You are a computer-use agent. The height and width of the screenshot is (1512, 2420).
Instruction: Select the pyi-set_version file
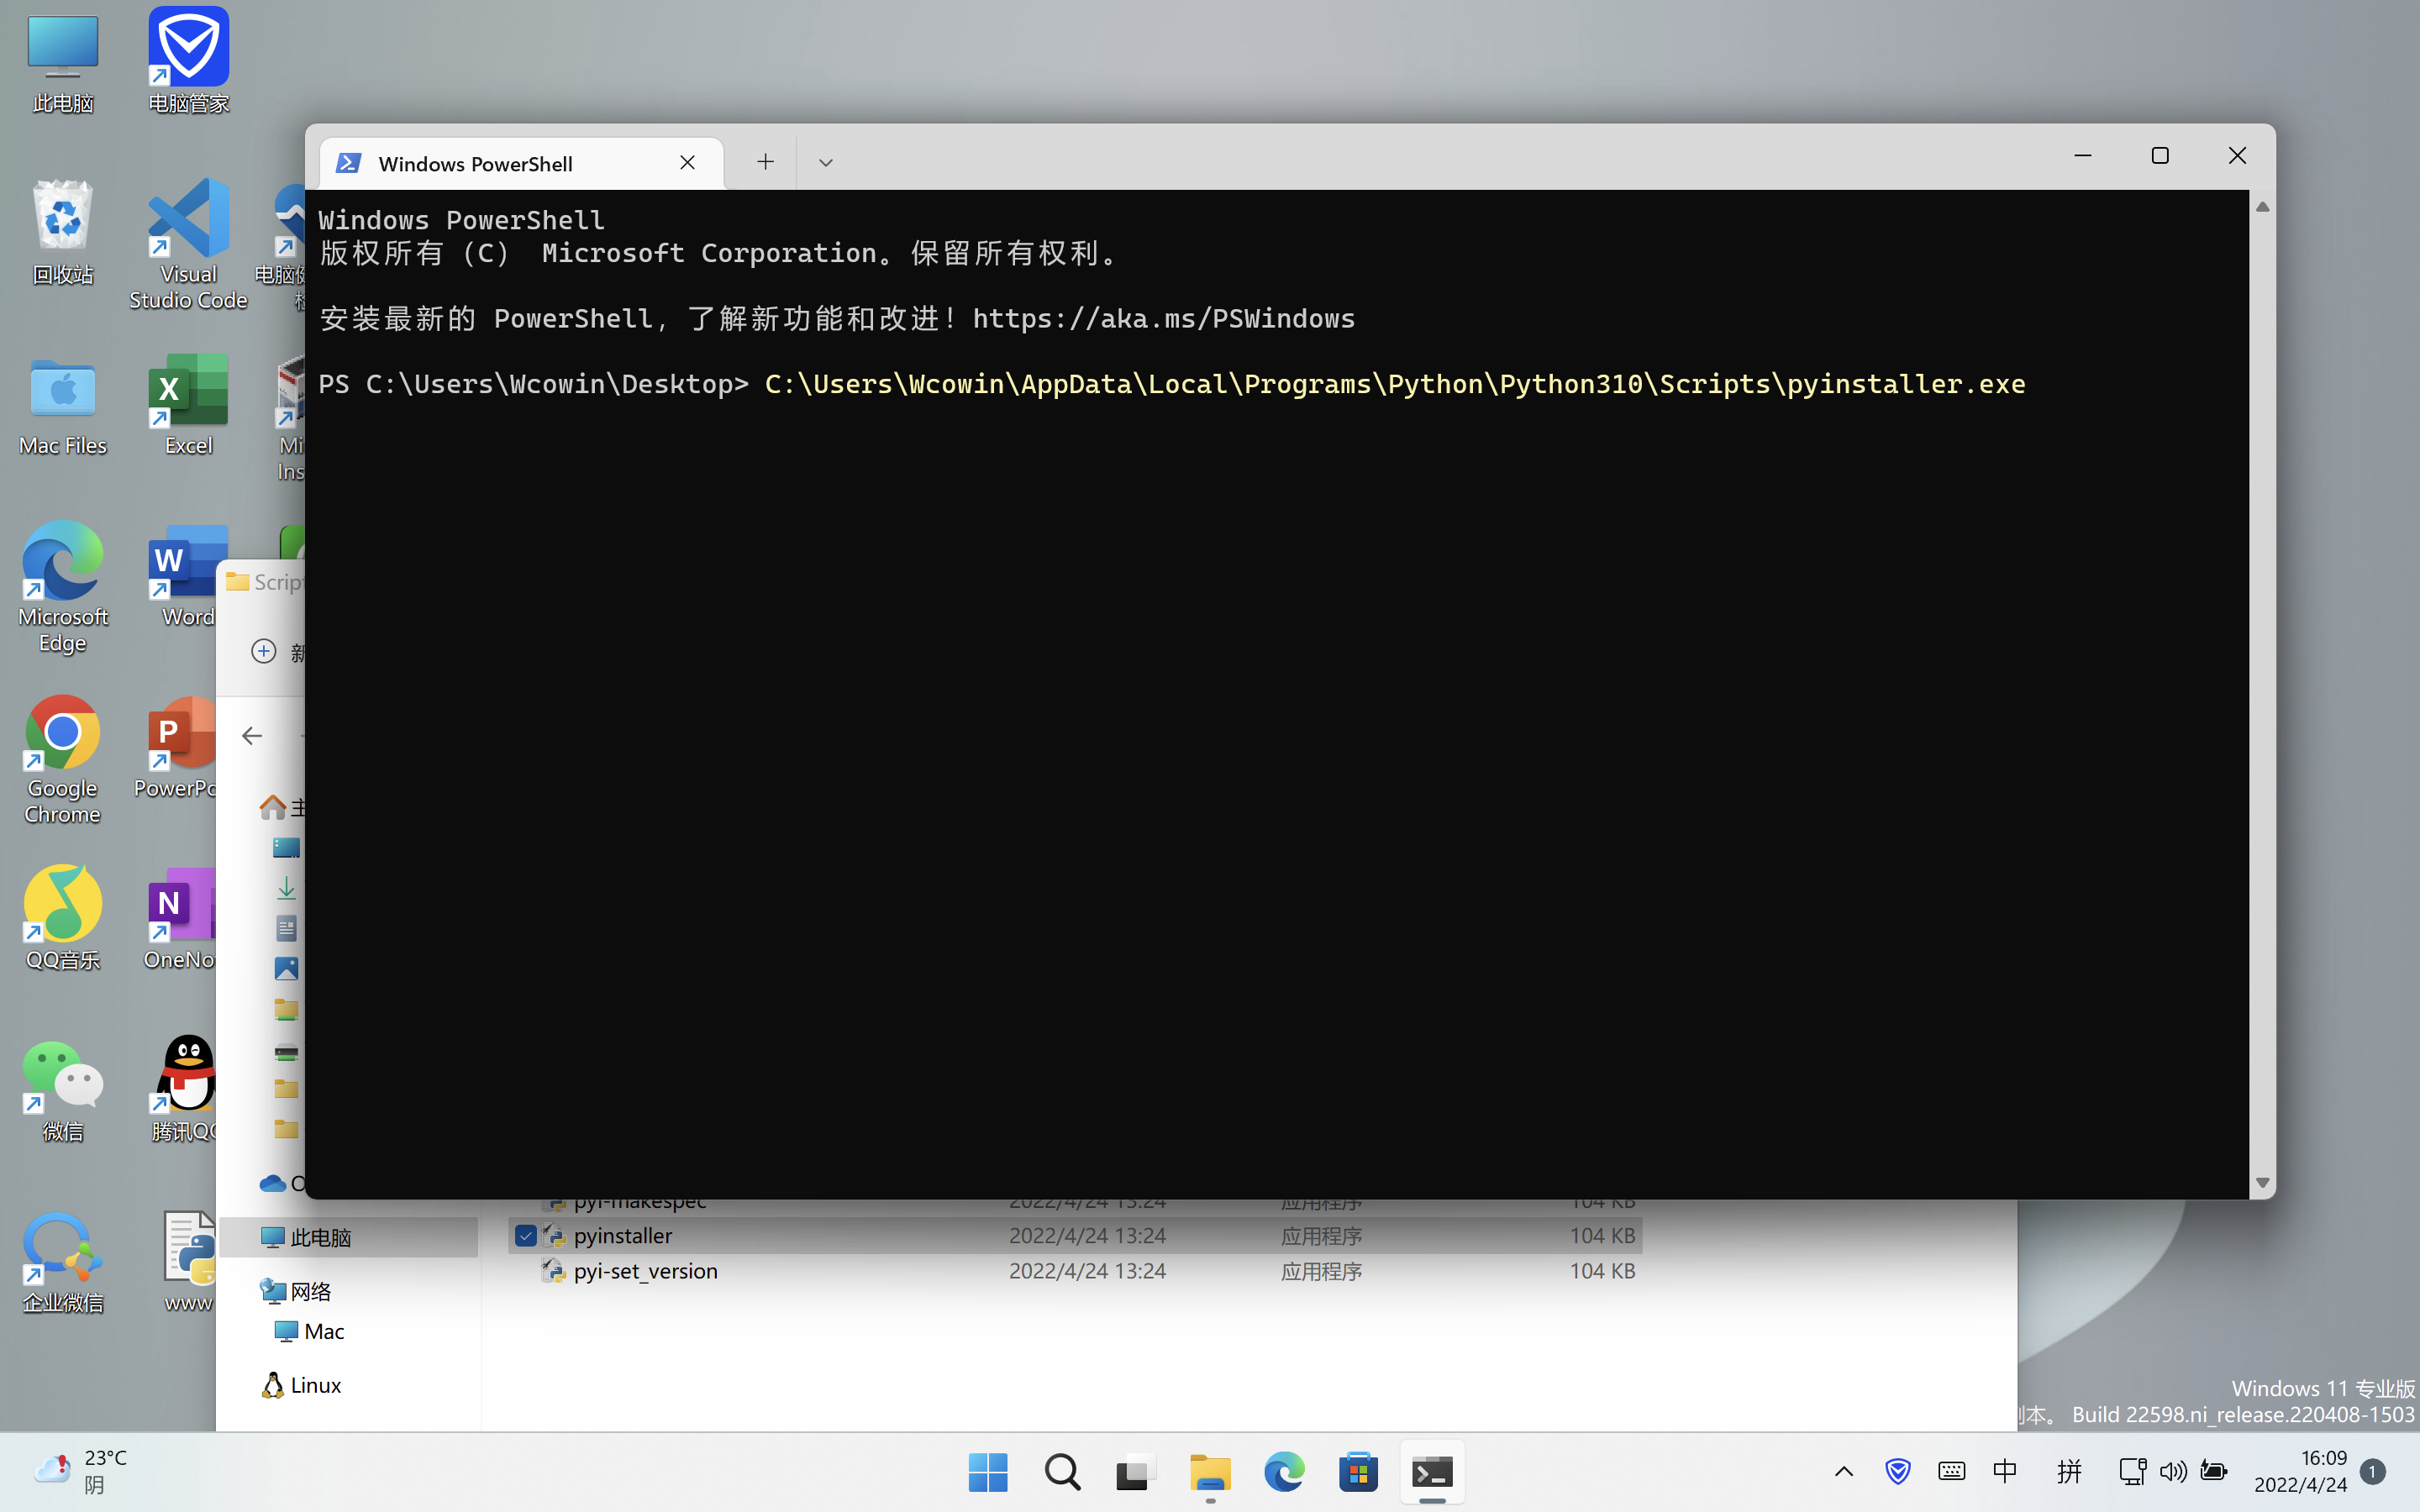(x=645, y=1271)
